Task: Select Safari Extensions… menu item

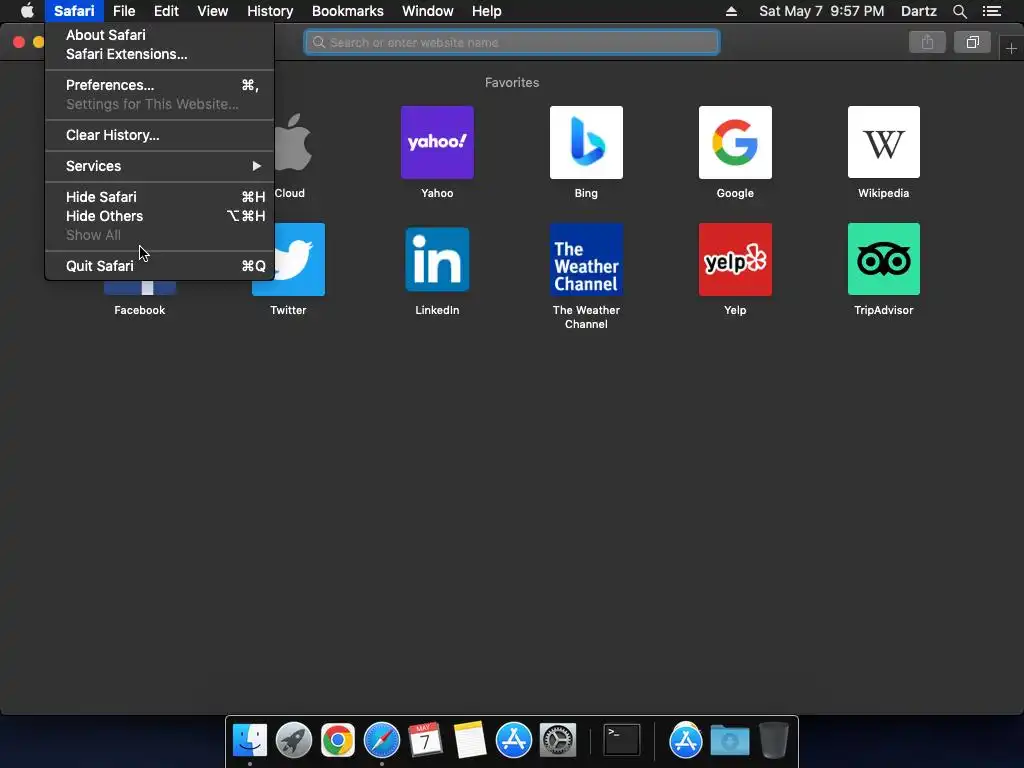Action: 159,54
